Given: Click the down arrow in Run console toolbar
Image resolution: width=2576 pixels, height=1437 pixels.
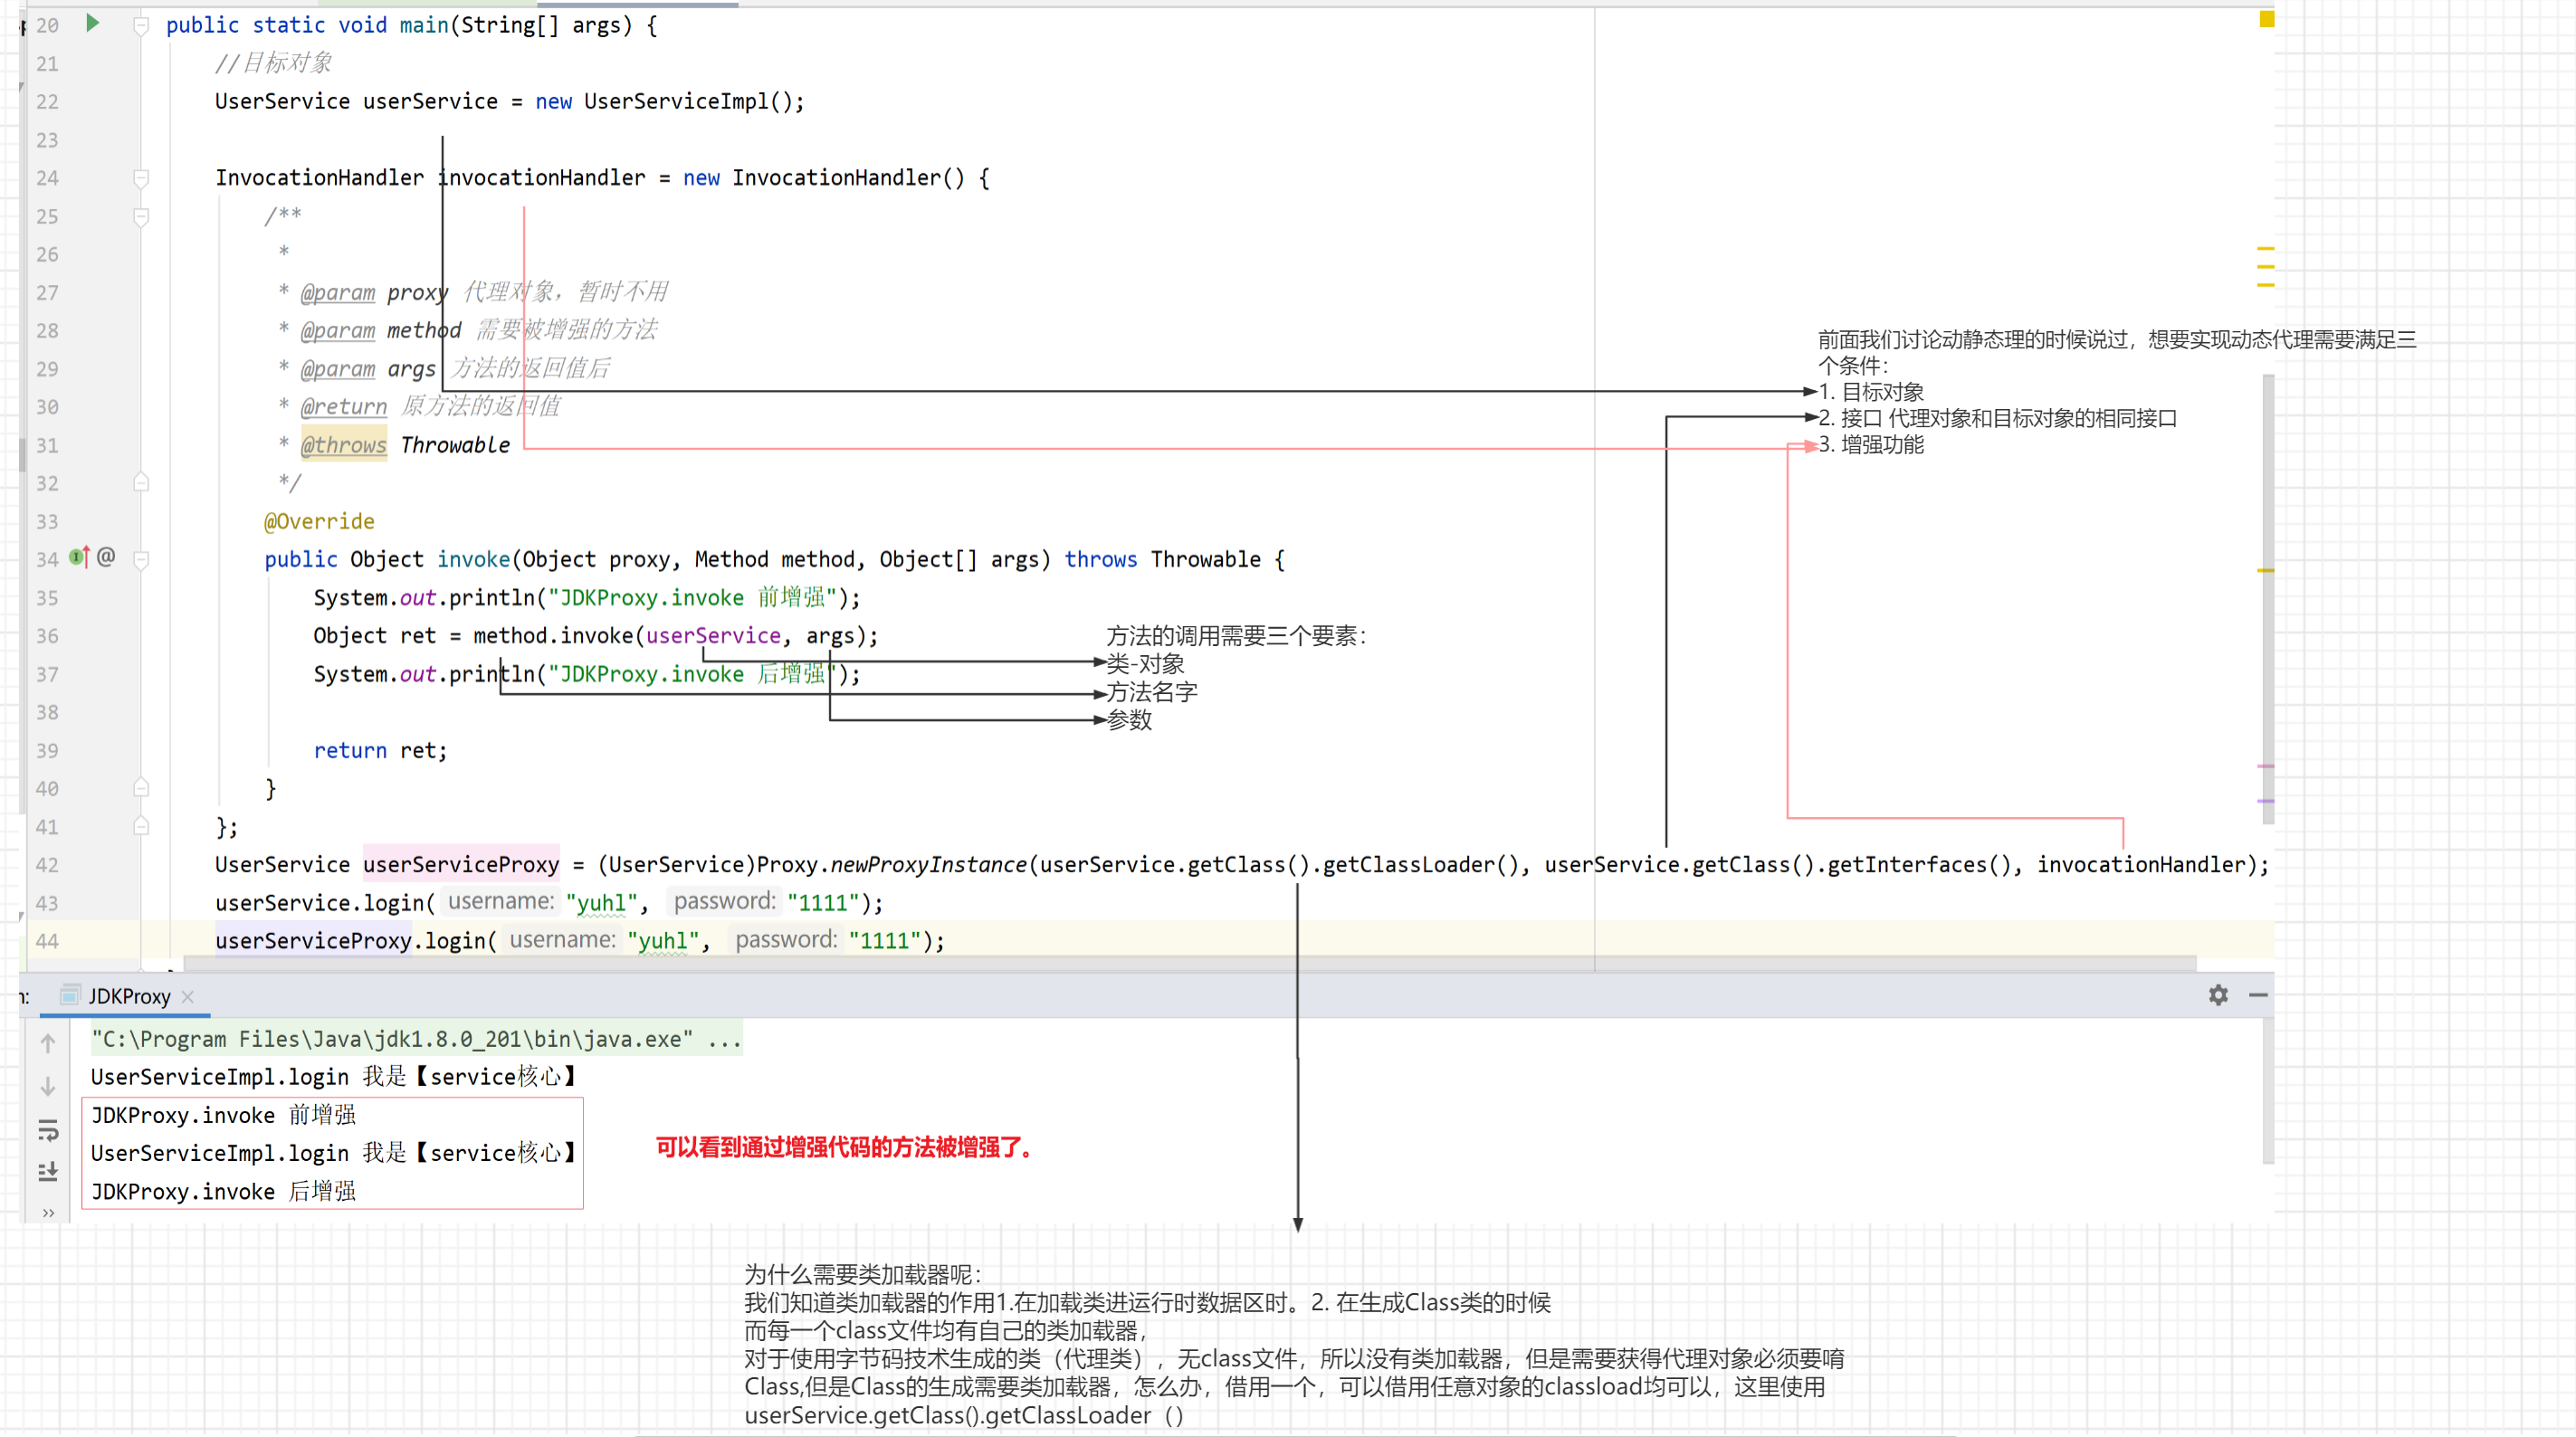Looking at the screenshot, I should tap(47, 1087).
